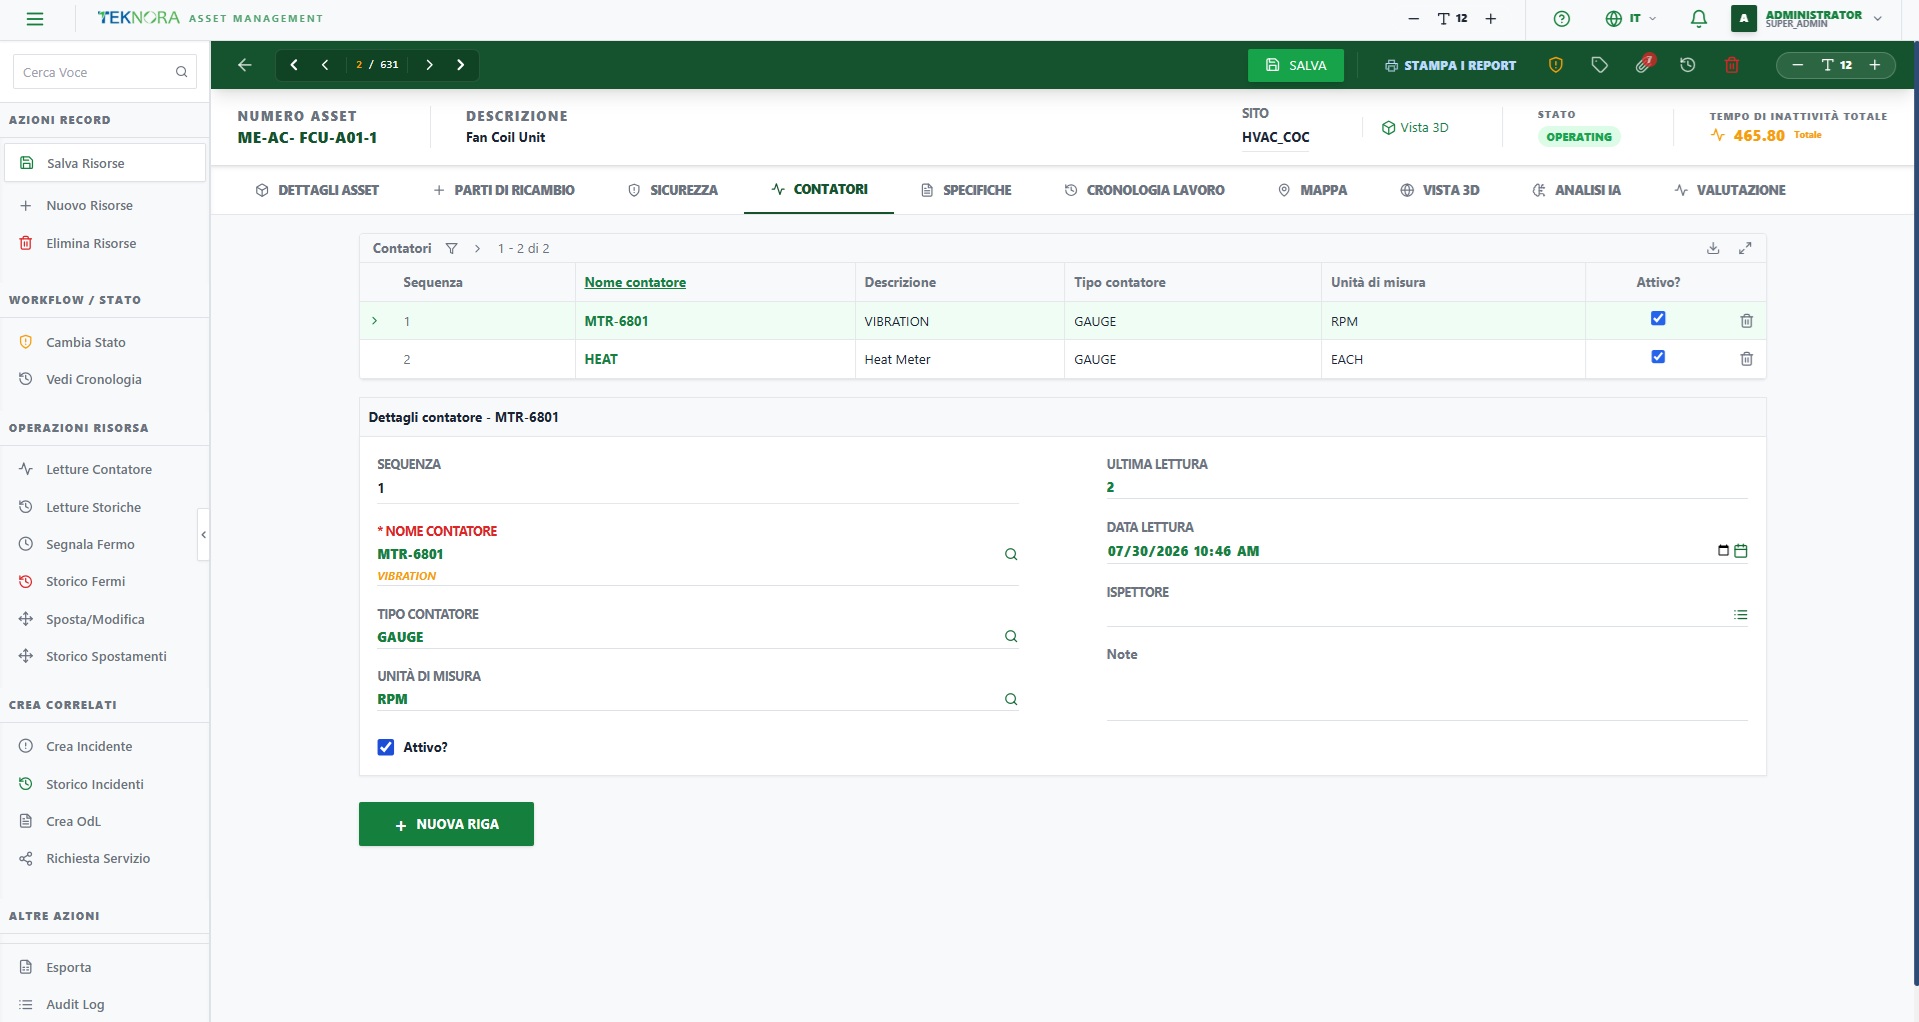Download the Contatori table
1919x1022 pixels.
(x=1713, y=248)
